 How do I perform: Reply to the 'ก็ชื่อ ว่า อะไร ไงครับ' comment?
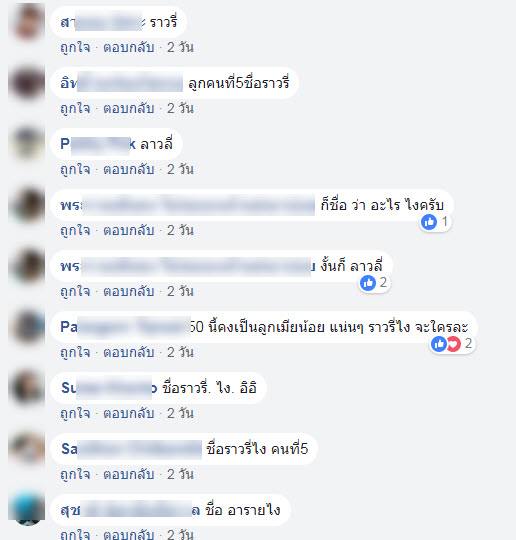(x=128, y=230)
